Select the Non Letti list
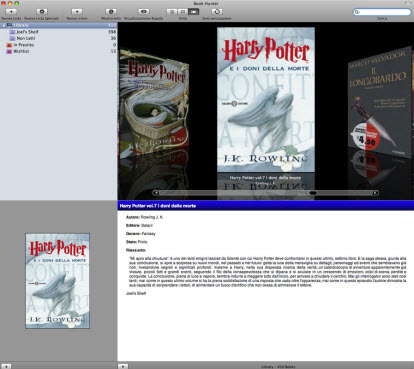The width and height of the screenshot is (414, 369). tap(59, 38)
